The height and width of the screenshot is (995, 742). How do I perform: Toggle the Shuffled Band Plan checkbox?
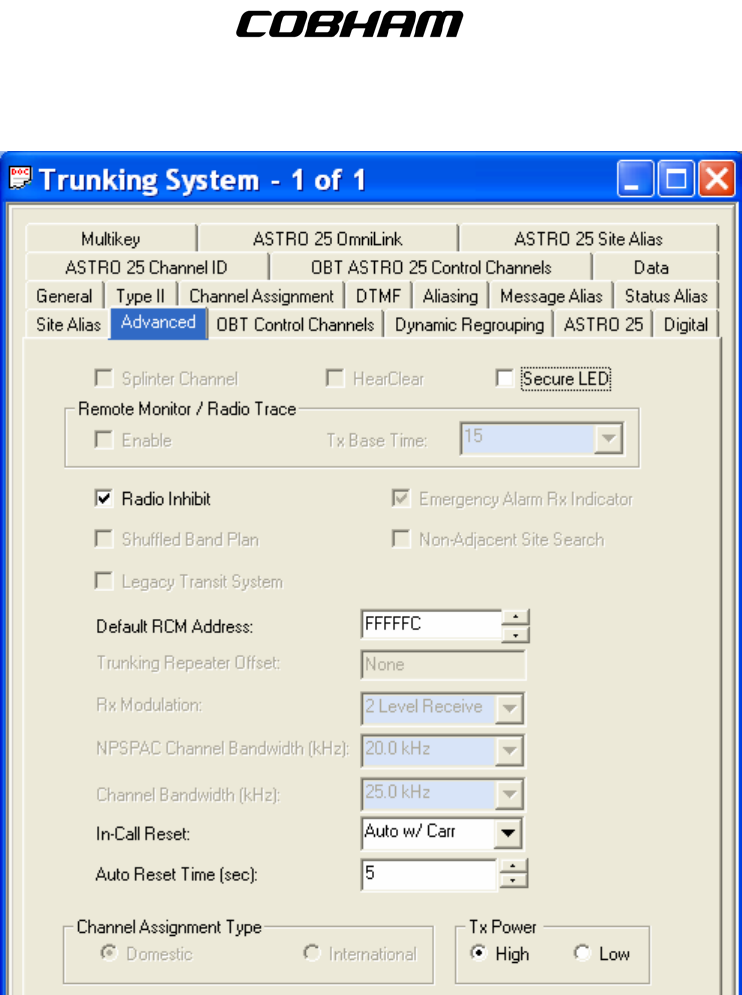[x=103, y=539]
